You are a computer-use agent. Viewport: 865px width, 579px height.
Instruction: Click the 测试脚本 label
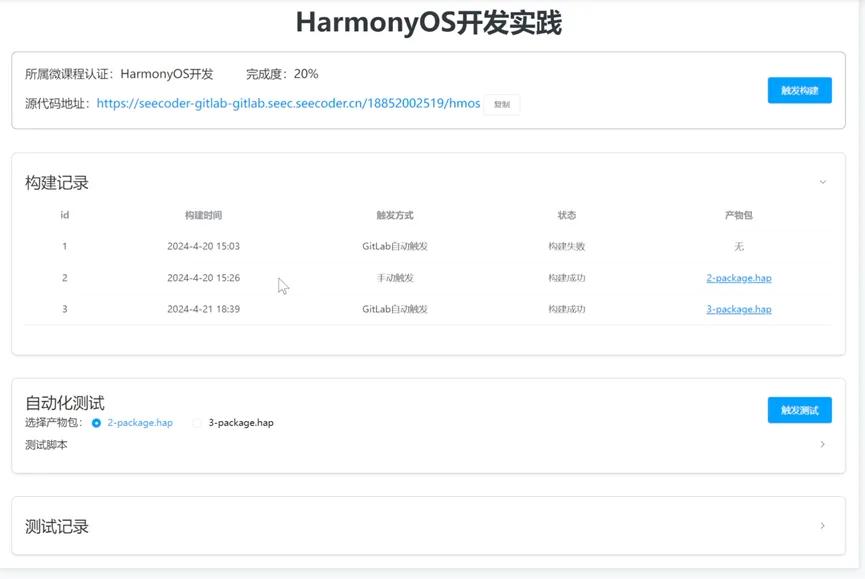tap(46, 445)
